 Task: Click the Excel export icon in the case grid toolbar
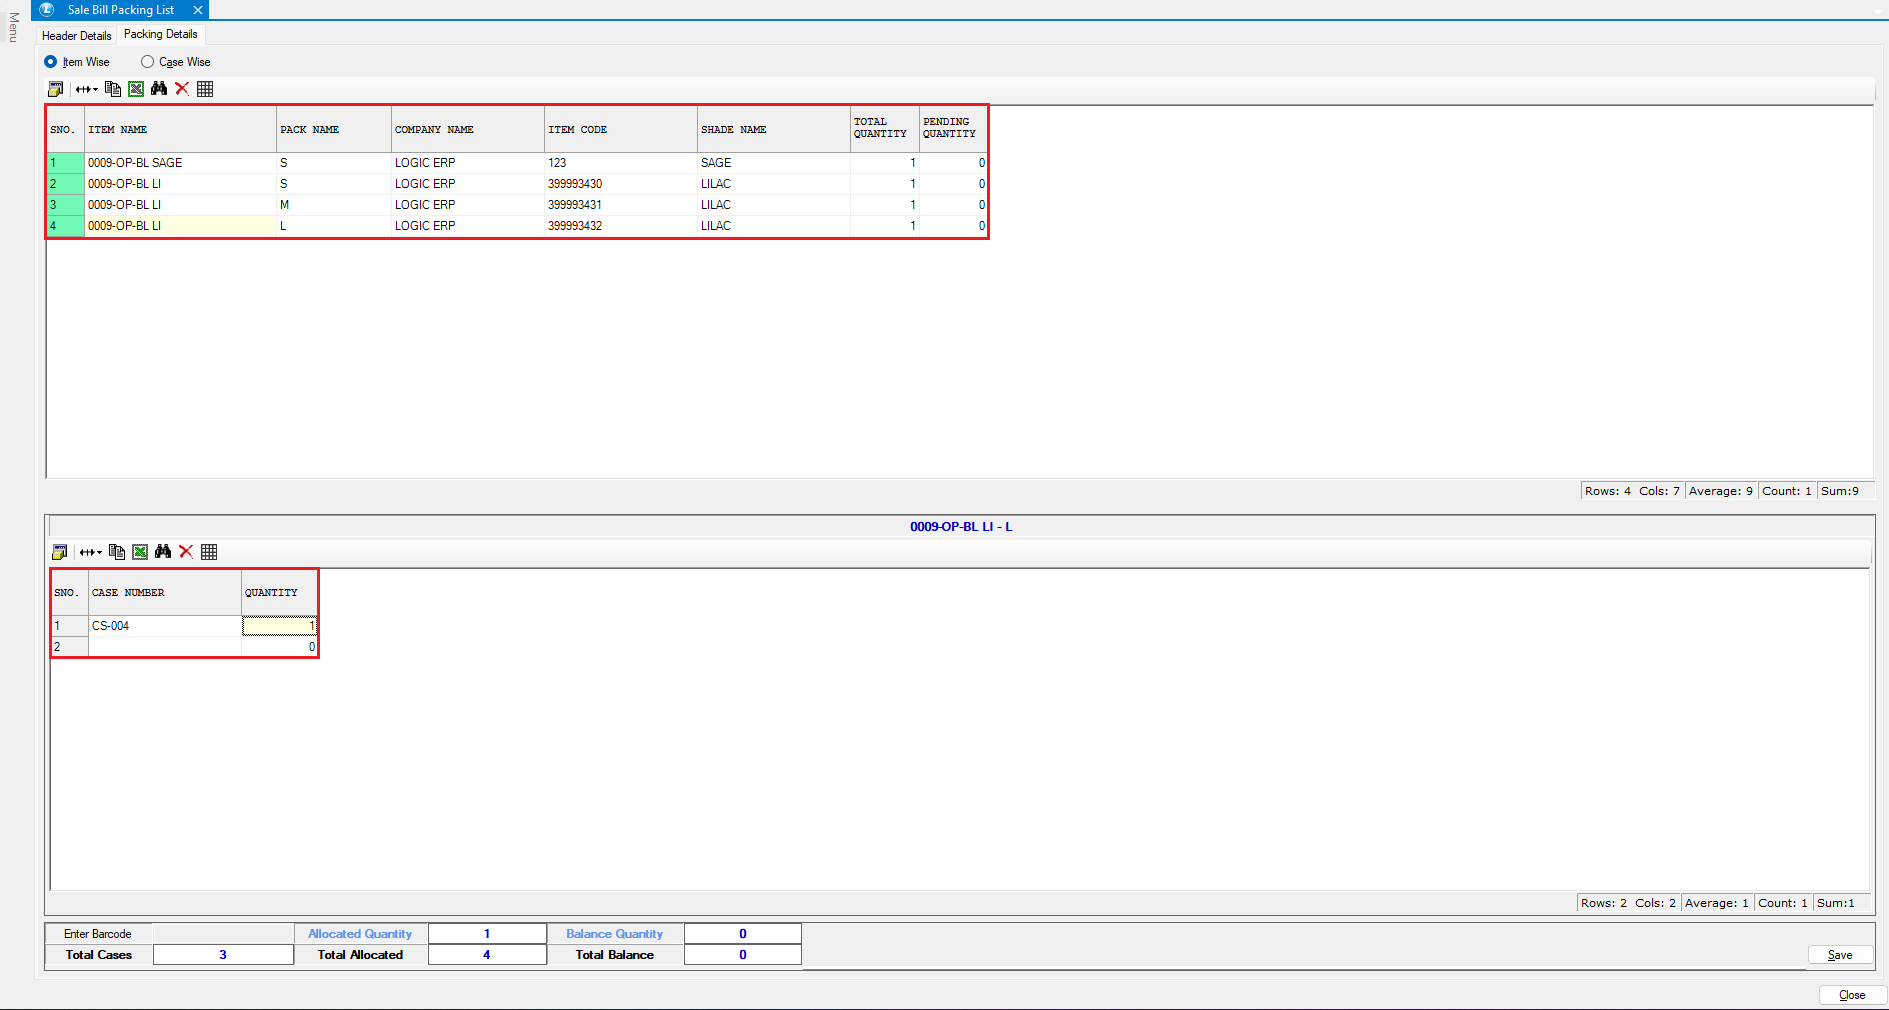pos(140,552)
